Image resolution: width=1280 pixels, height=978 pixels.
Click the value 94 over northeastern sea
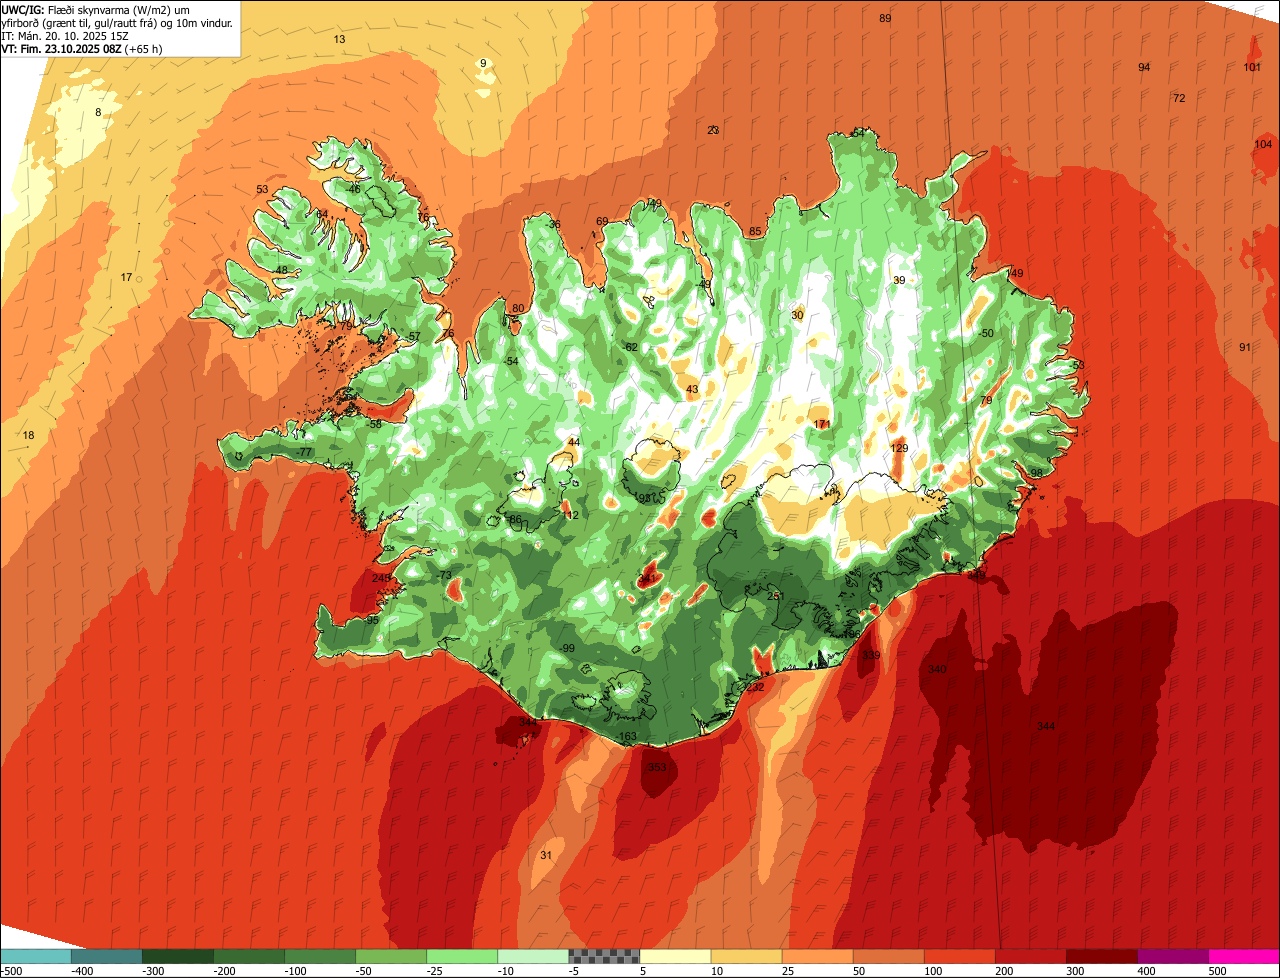(x=1144, y=67)
